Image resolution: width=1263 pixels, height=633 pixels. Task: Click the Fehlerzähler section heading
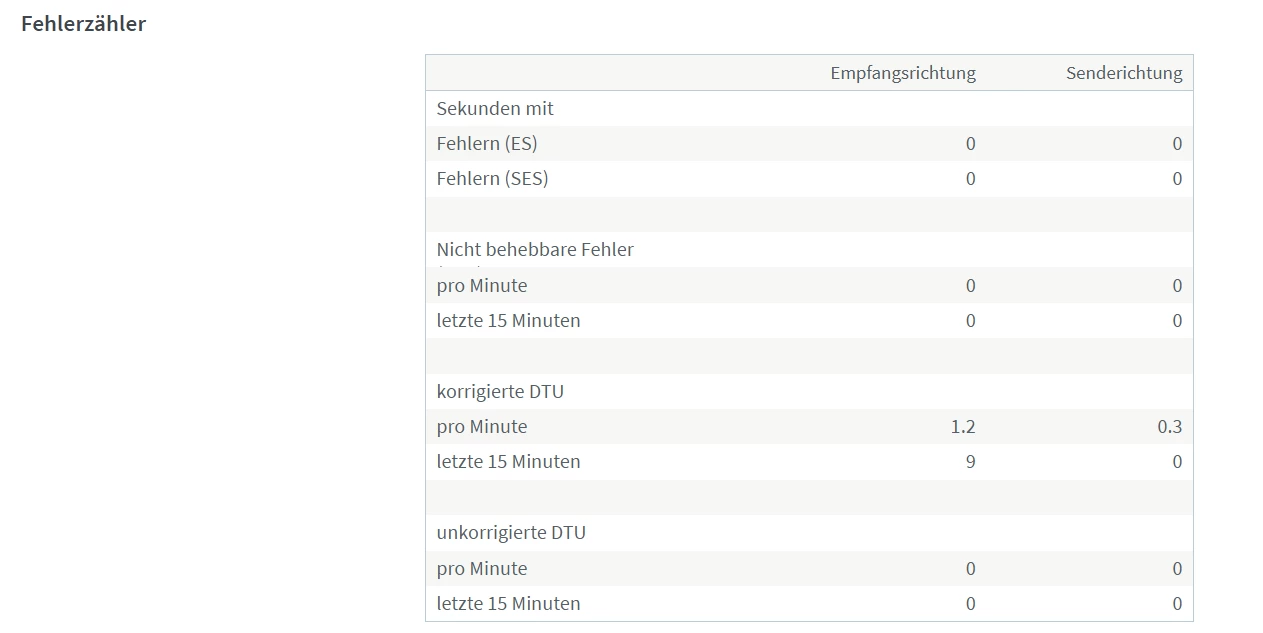tap(83, 24)
